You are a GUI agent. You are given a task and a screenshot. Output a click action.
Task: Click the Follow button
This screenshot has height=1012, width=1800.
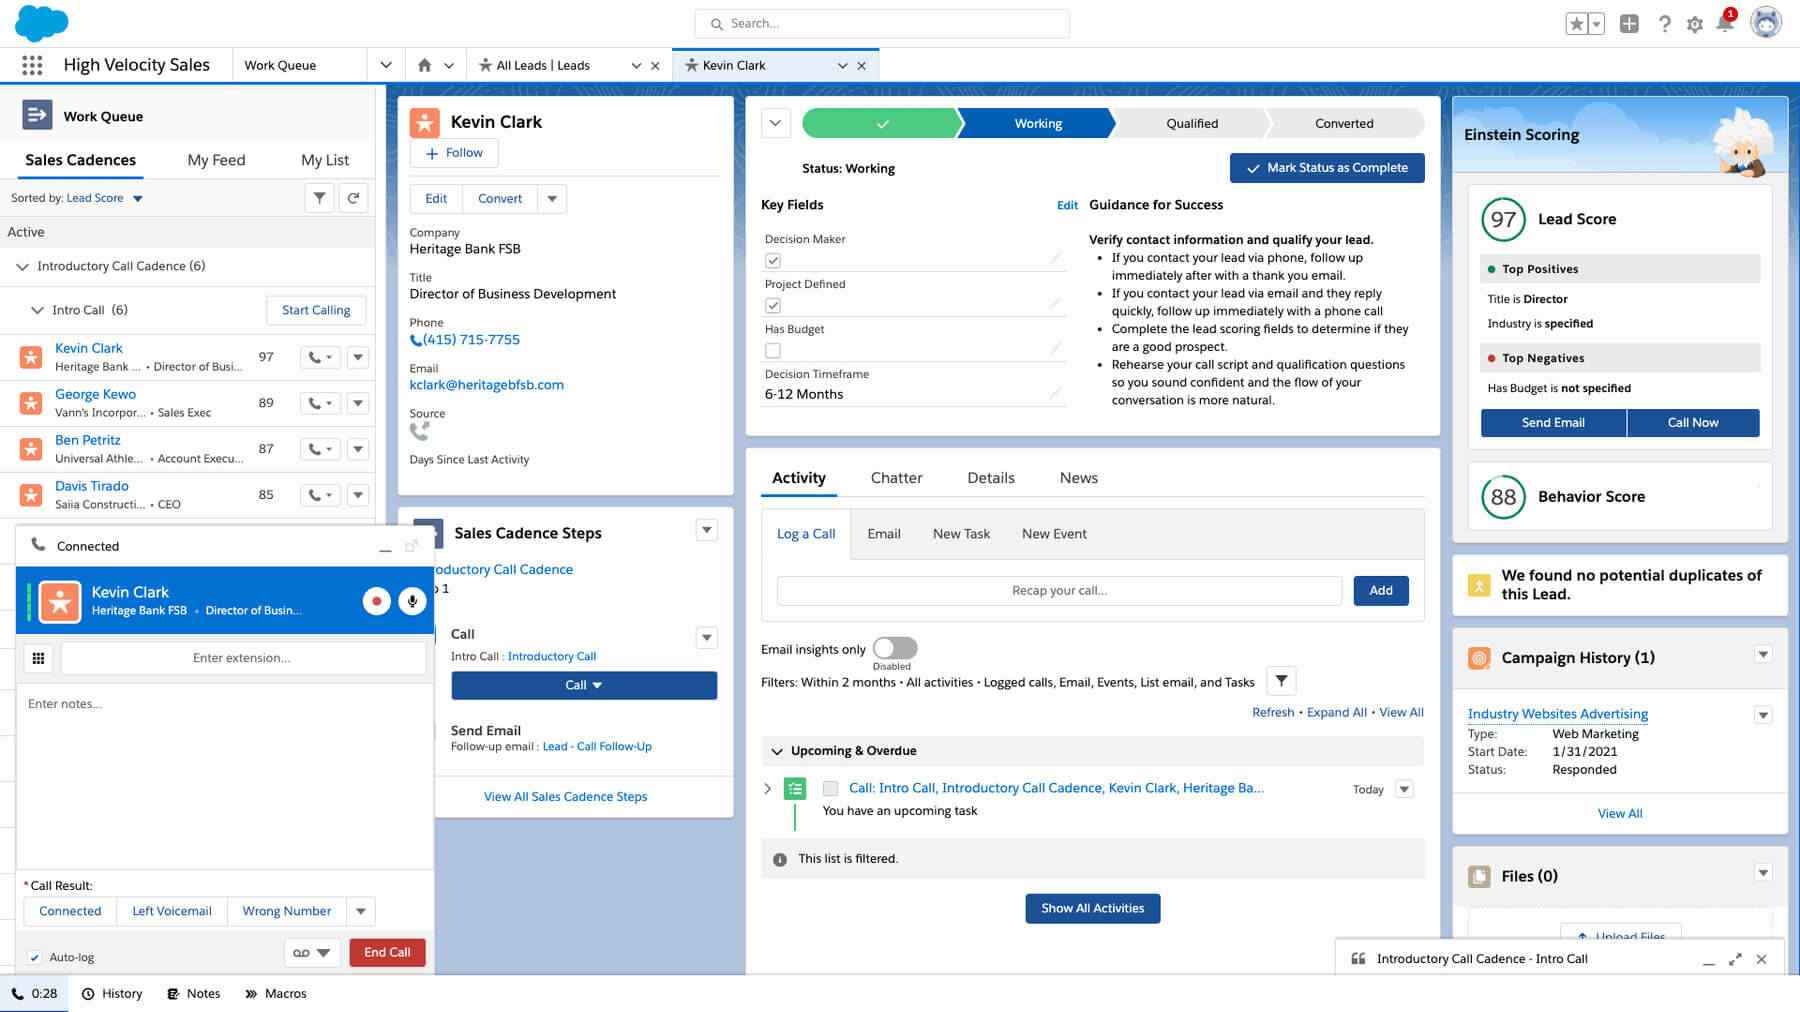454,153
